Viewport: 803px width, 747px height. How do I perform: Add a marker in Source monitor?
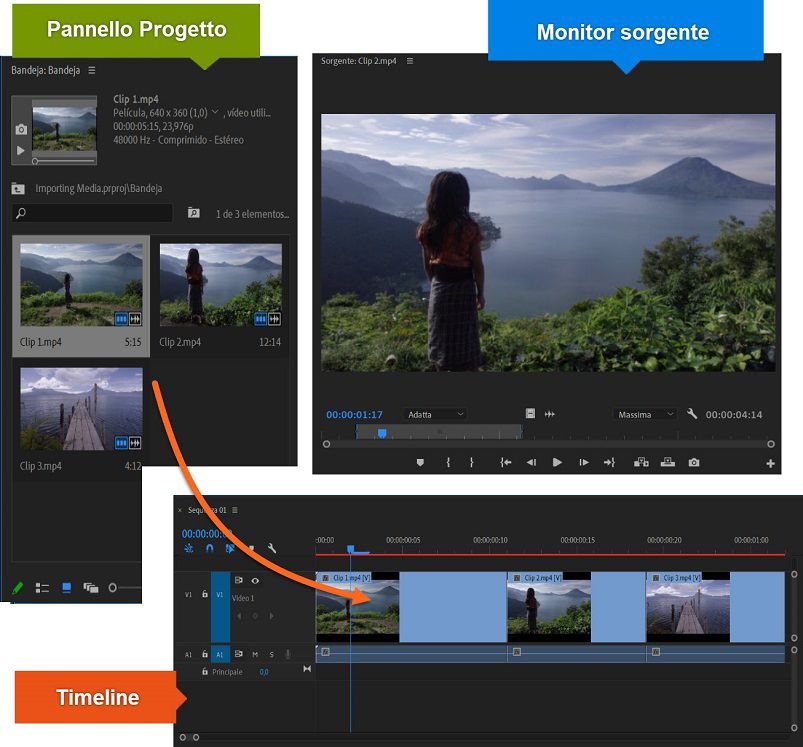click(420, 462)
